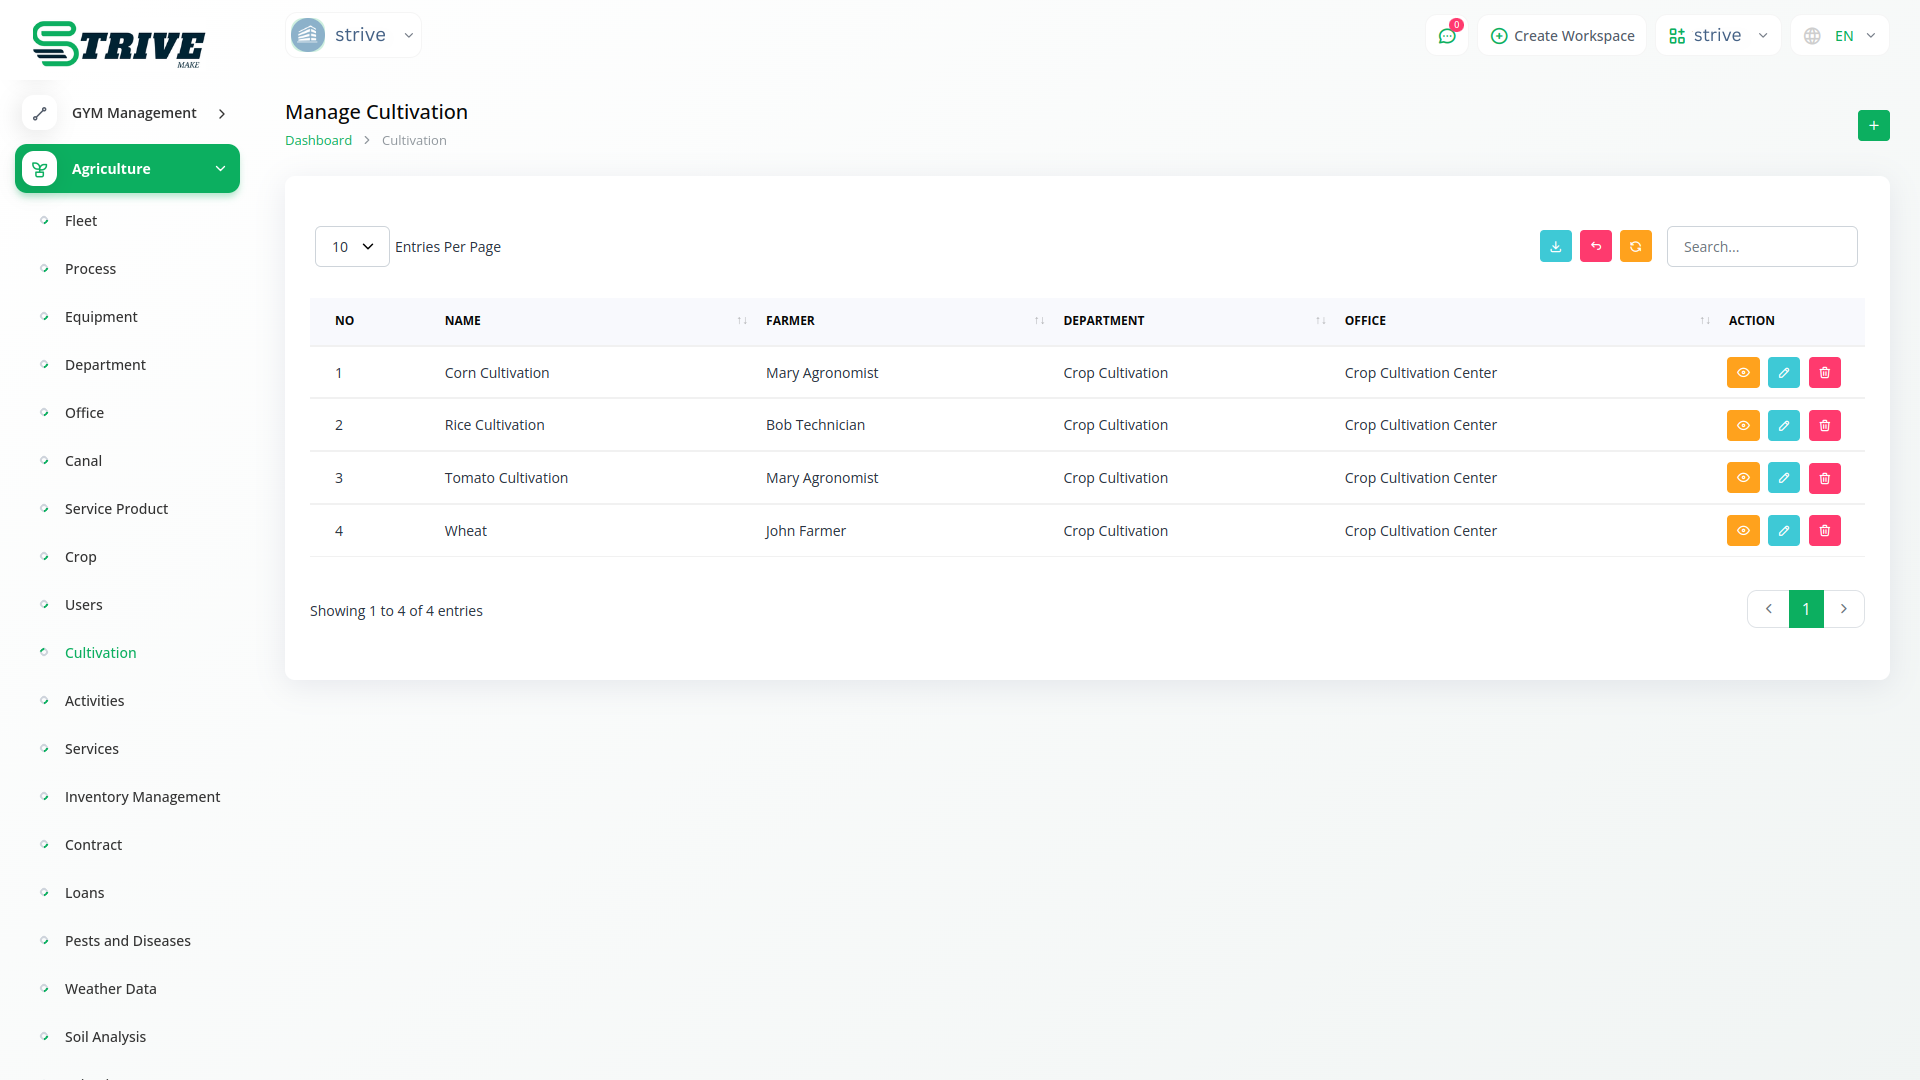Click the Create Workspace button

tap(1562, 36)
